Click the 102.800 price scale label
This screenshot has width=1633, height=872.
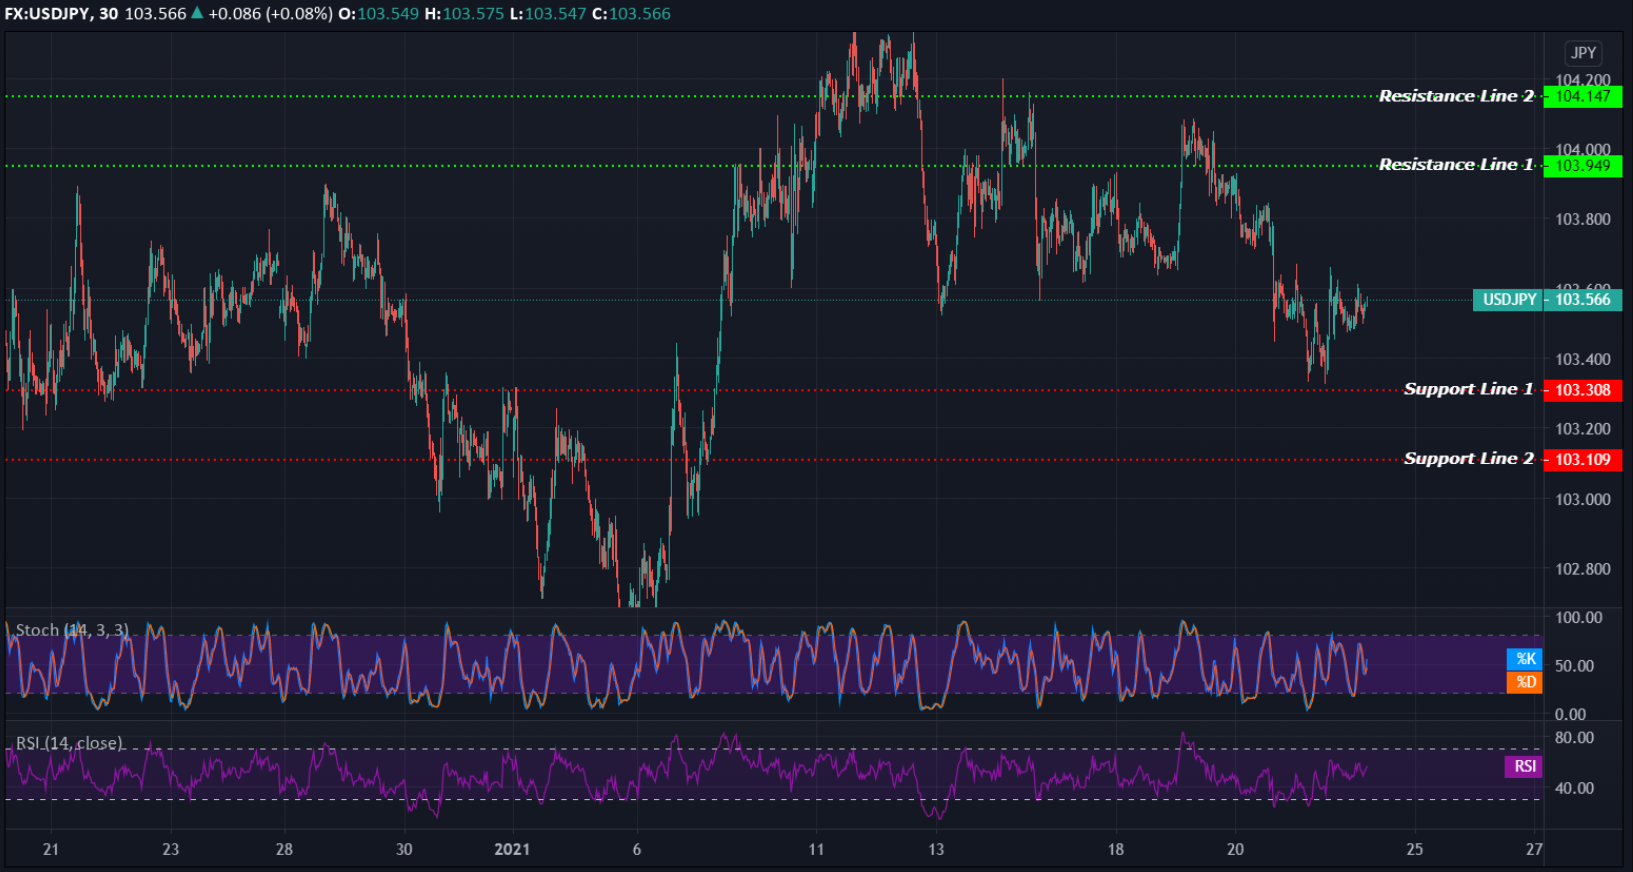[x=1583, y=569]
